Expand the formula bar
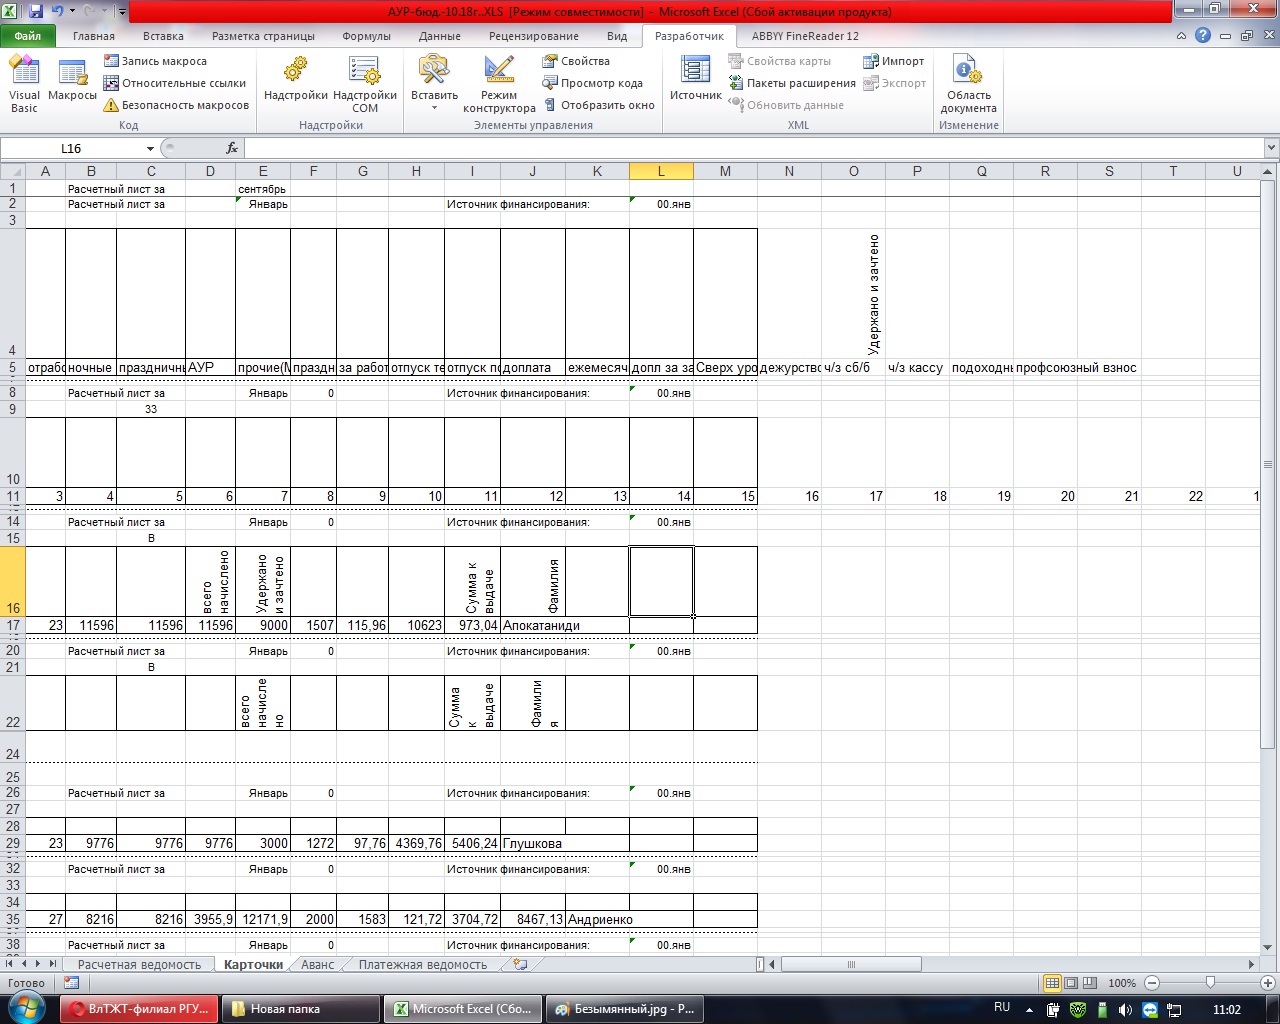This screenshot has height=1024, width=1280. [1271, 148]
